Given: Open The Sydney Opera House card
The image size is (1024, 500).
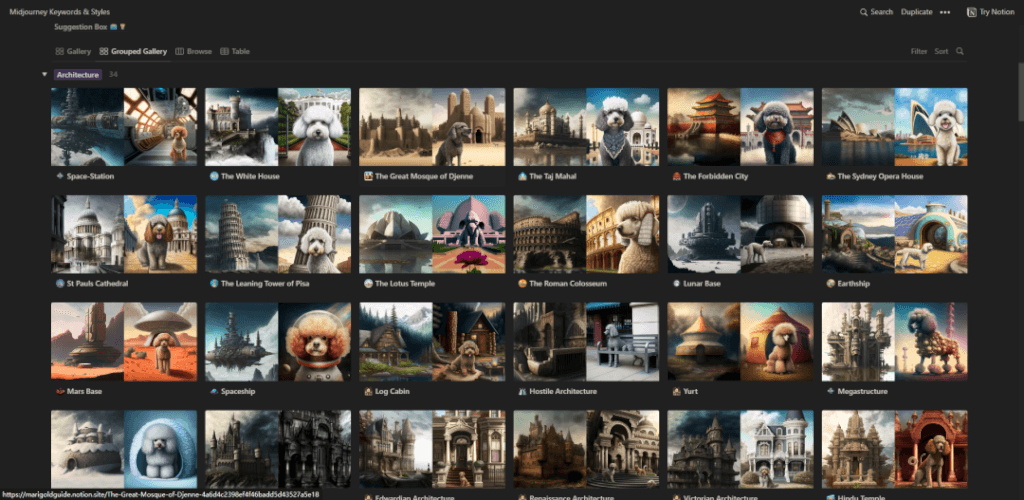Looking at the screenshot, I should tap(895, 135).
